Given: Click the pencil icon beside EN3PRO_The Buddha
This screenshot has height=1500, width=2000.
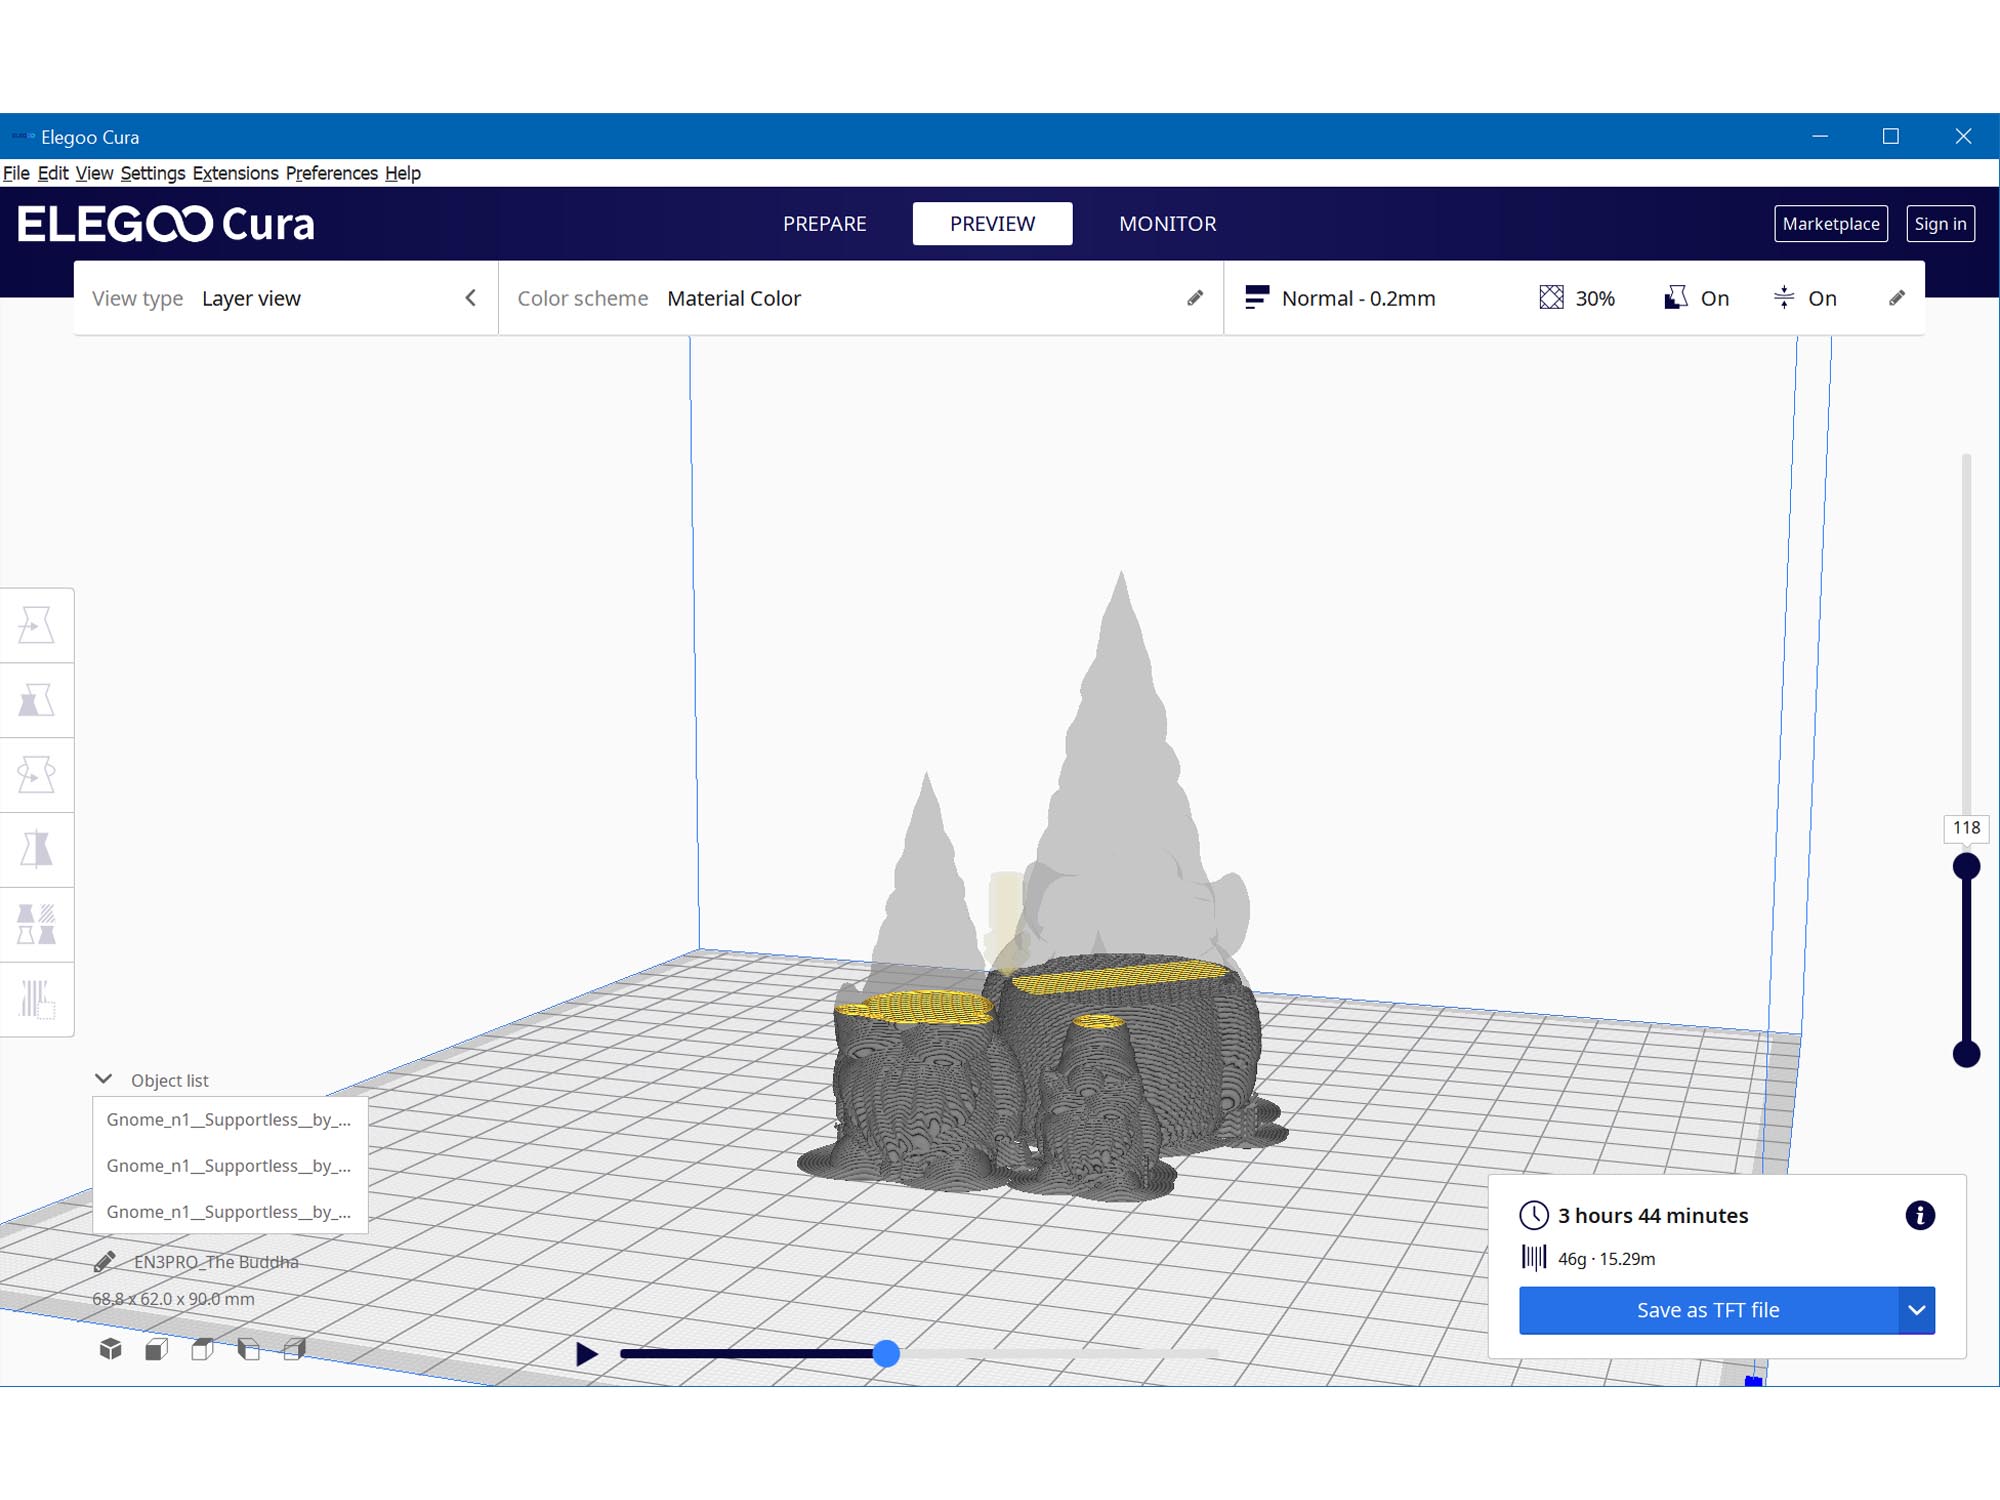Looking at the screenshot, I should point(105,1262).
